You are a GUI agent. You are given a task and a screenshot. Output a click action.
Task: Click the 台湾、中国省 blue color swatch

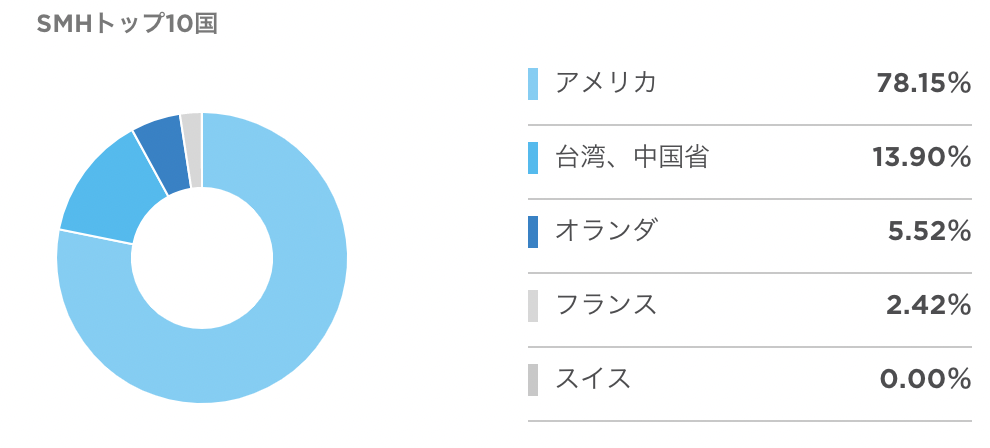[x=533, y=158]
